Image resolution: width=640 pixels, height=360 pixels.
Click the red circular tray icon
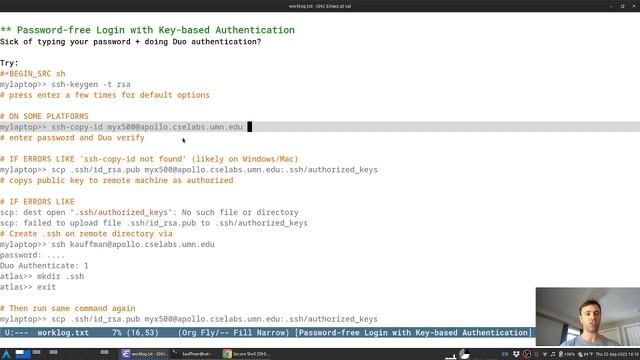pyautogui.click(x=527, y=354)
